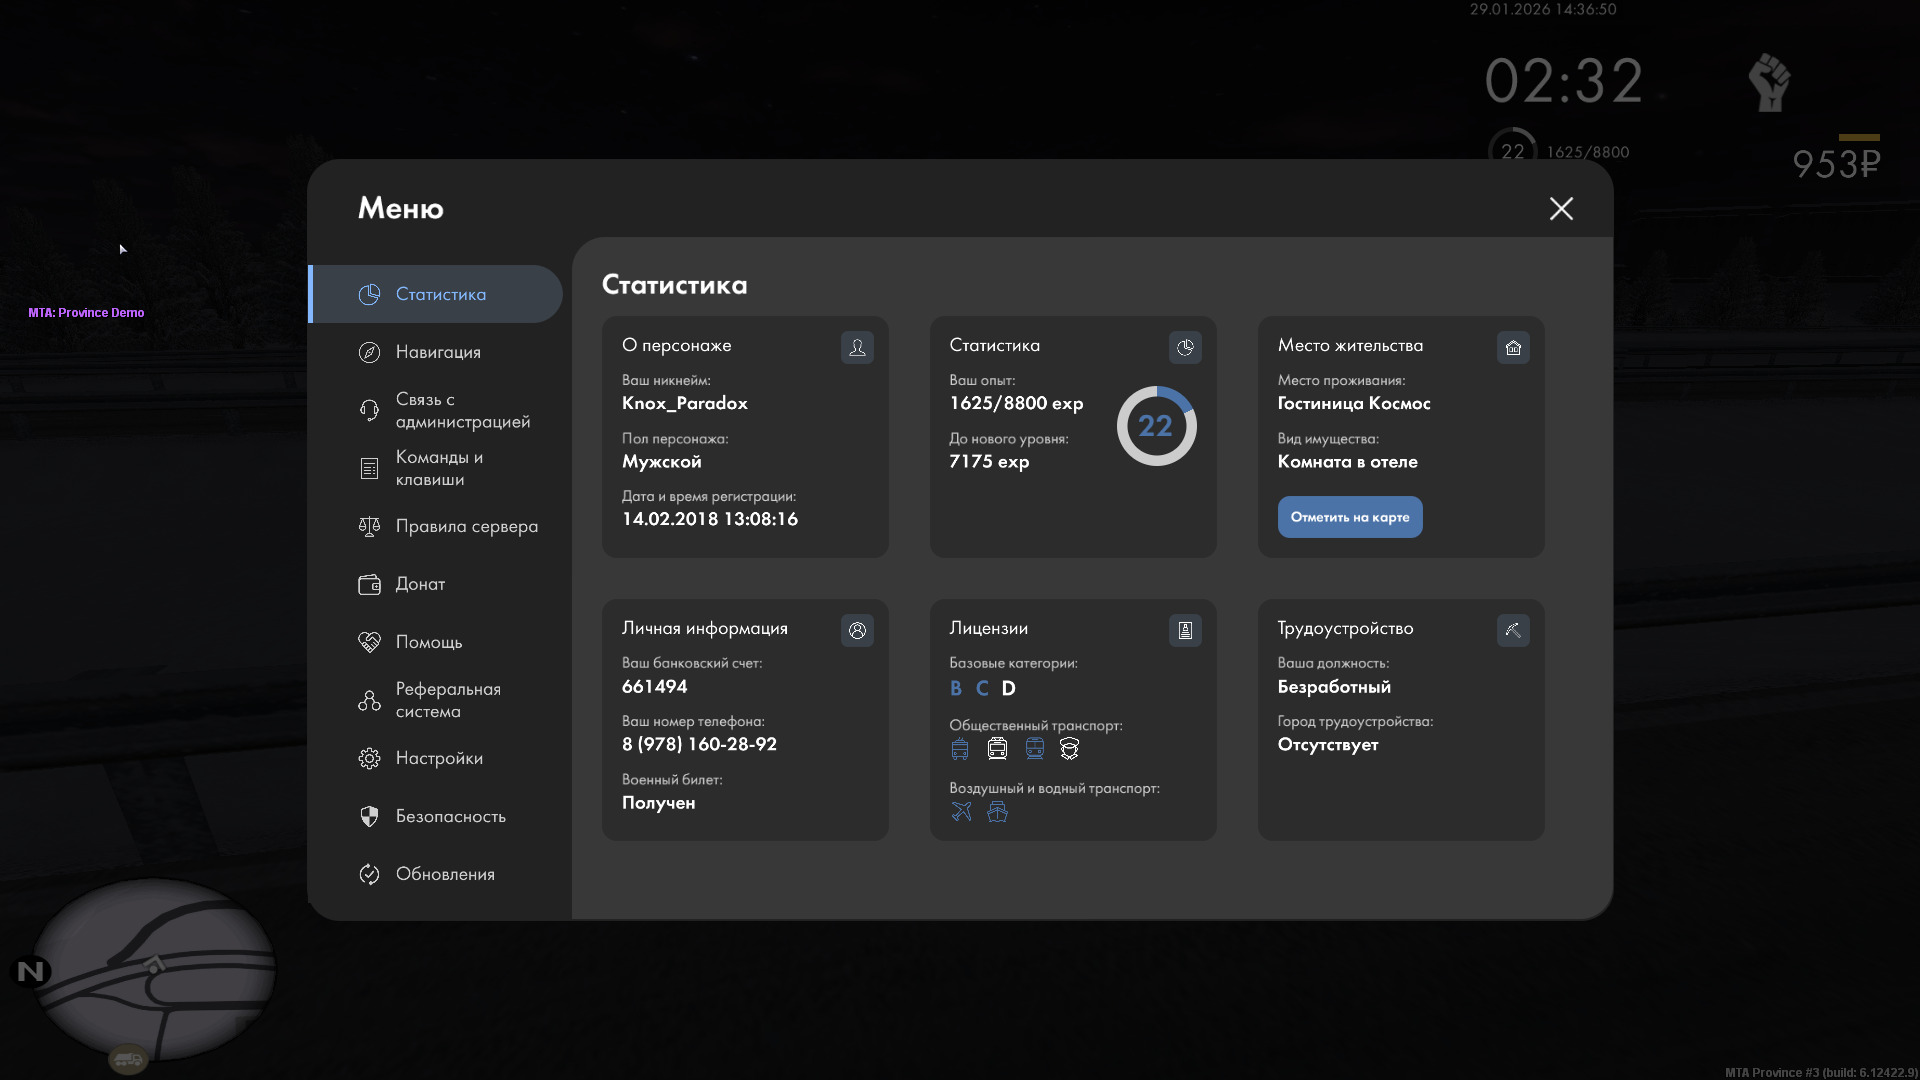Click the hammer icon in Трудоустройство card
1920x1080 pixels.
[x=1513, y=630]
